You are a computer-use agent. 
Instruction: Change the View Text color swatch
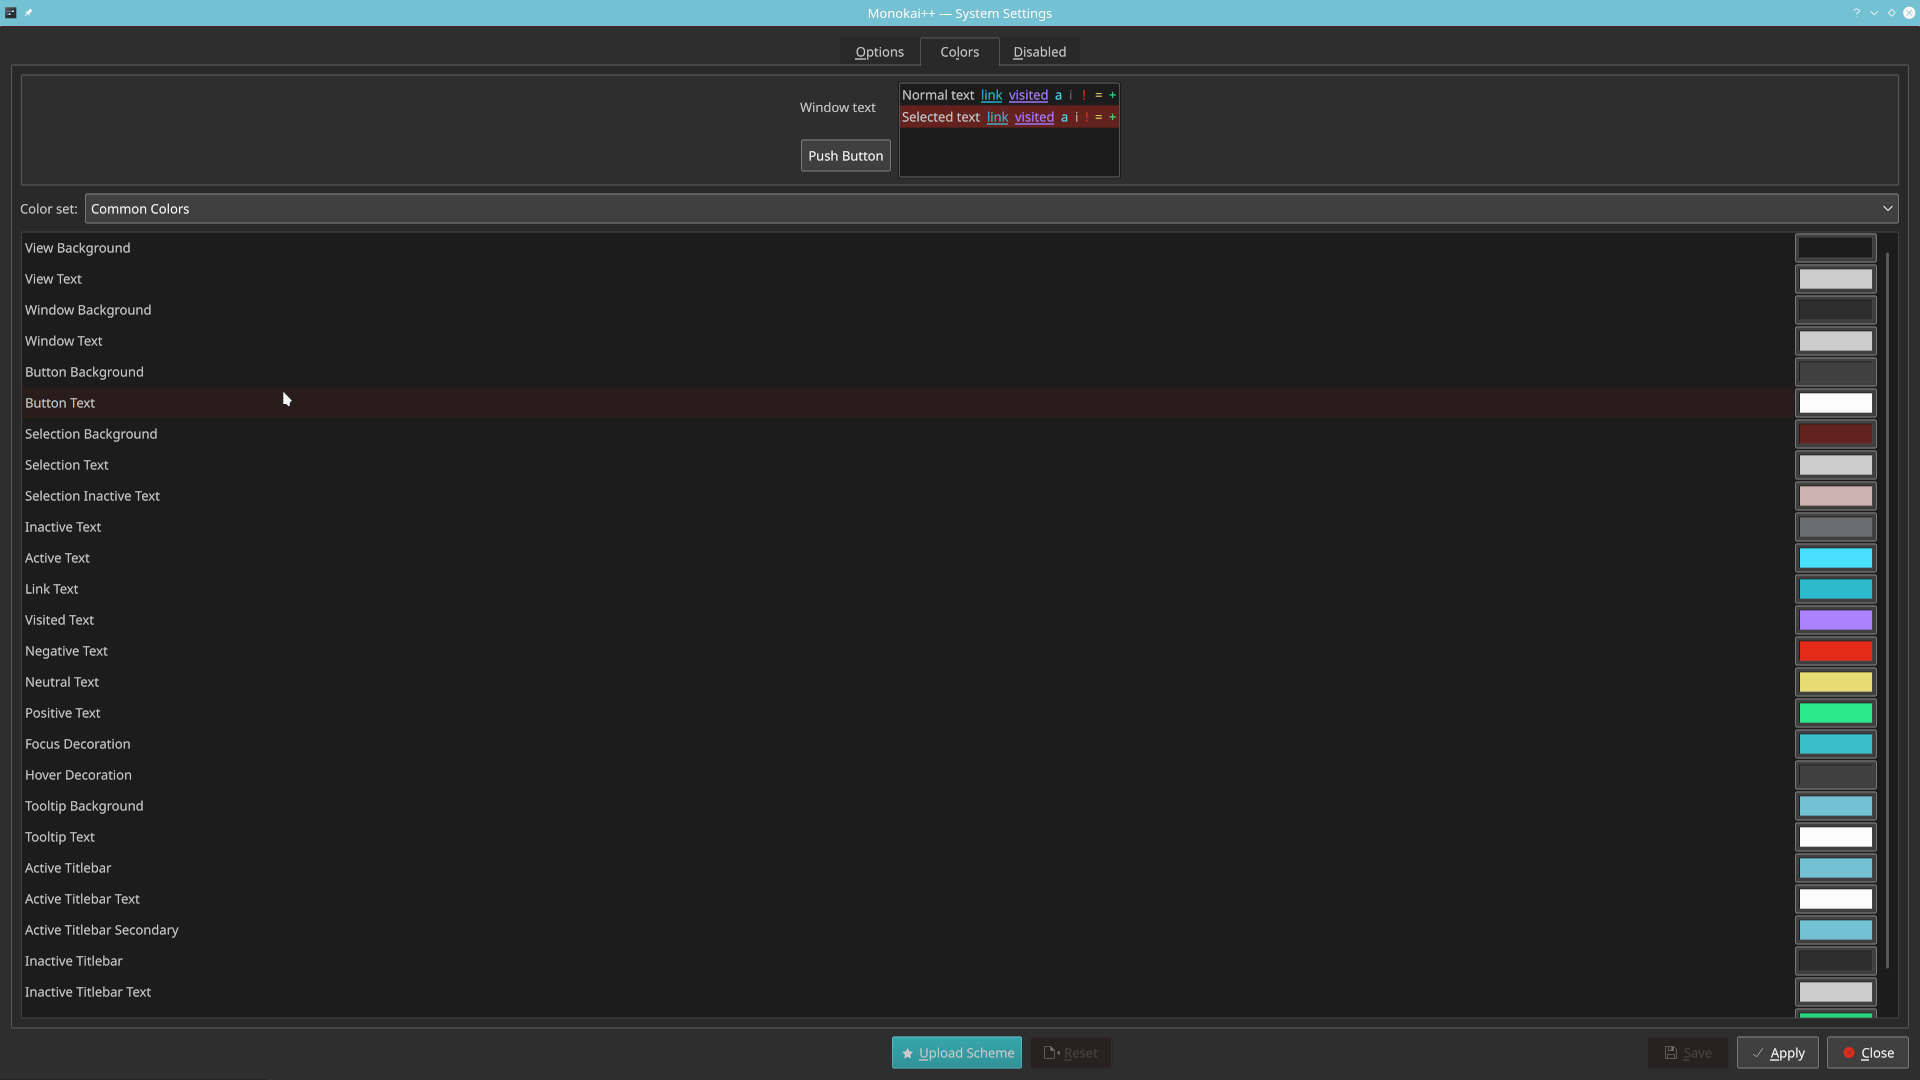[1835, 279]
